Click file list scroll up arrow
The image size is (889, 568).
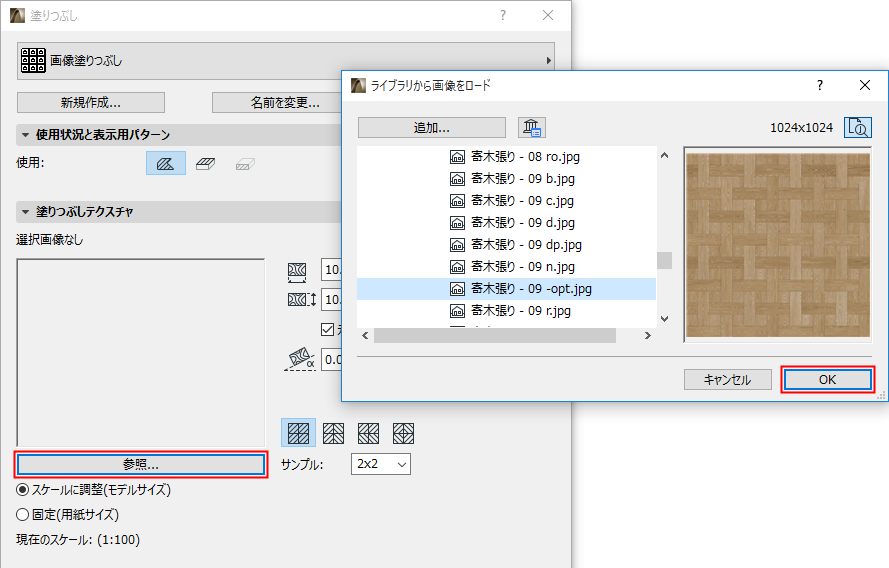[664, 155]
